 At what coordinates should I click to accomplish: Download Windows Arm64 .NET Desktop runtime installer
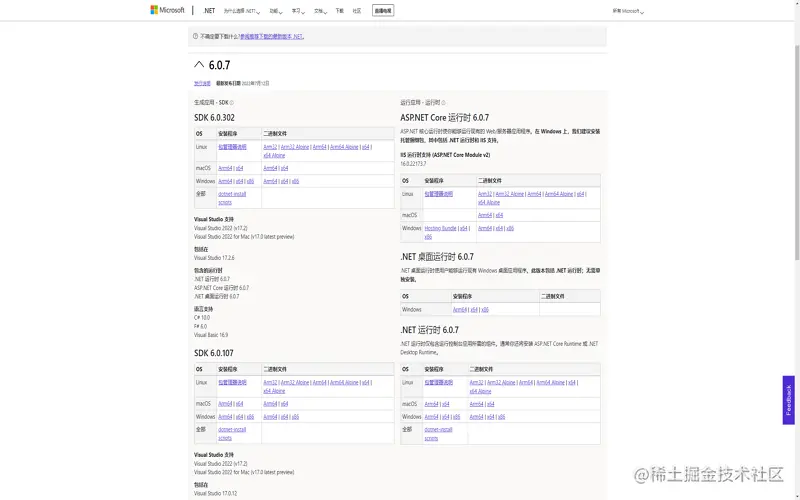[460, 309]
